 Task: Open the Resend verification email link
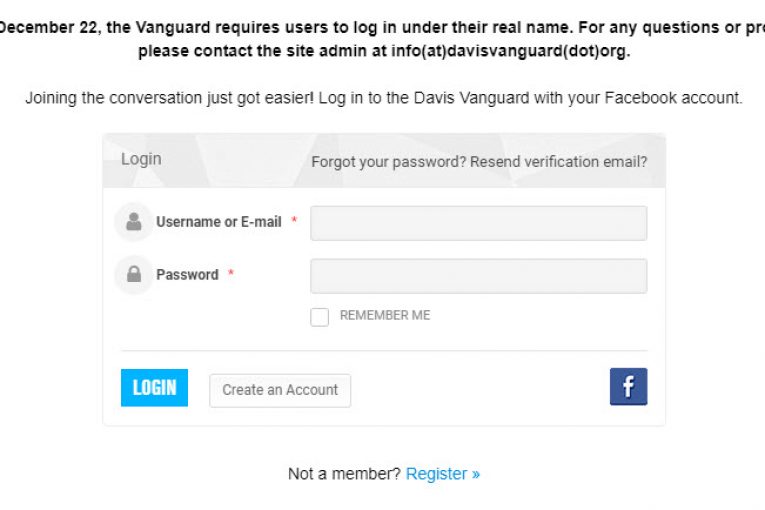pos(558,161)
